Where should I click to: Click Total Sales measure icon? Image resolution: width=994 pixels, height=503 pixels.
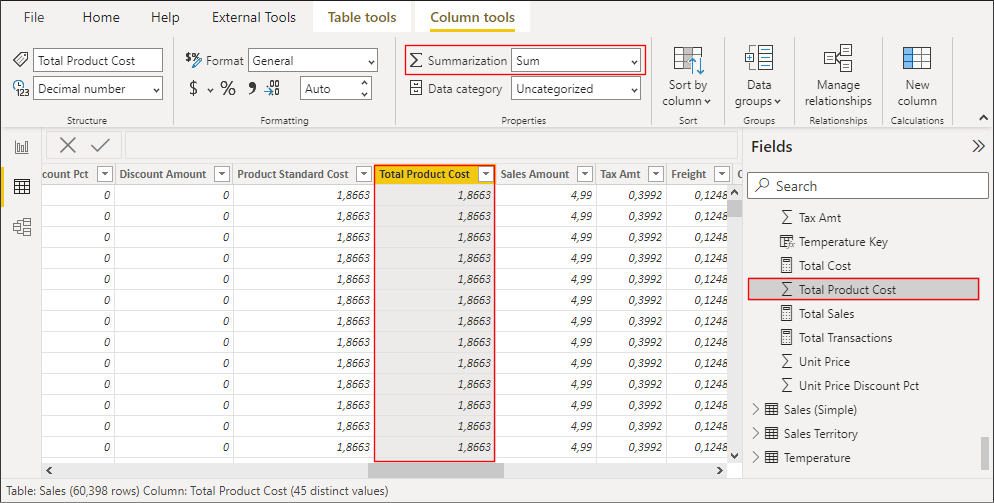pyautogui.click(x=787, y=313)
